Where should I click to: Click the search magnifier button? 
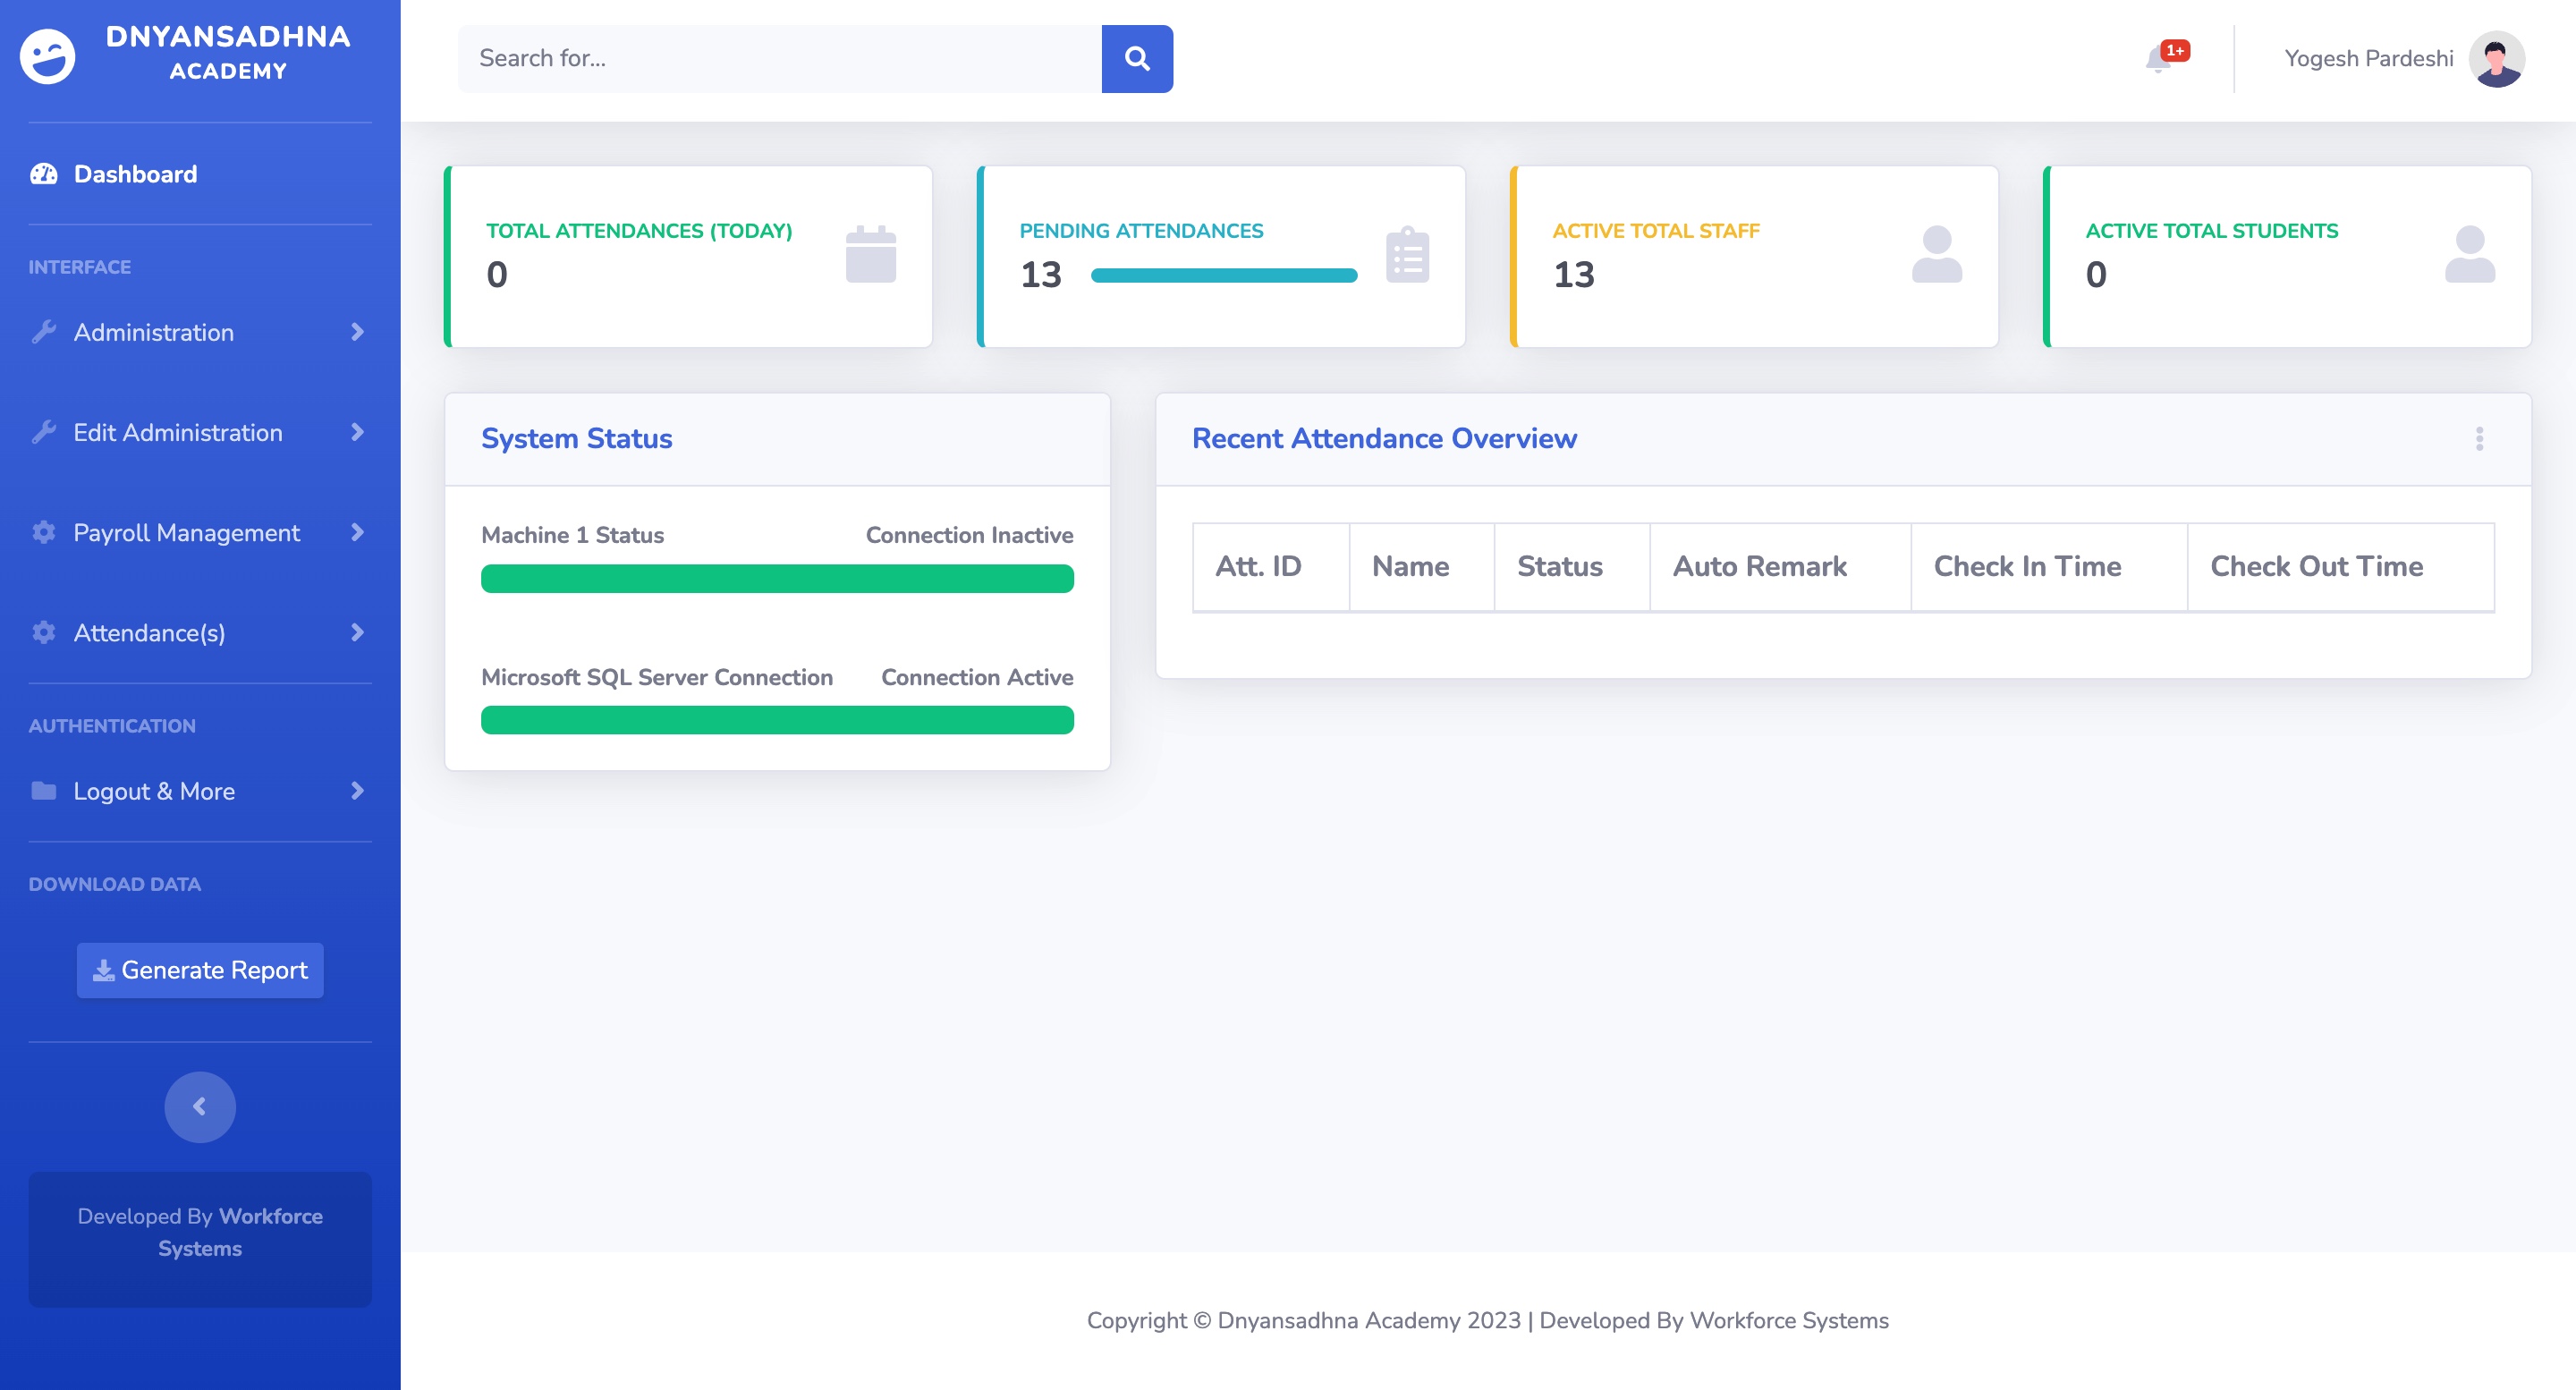(x=1137, y=59)
